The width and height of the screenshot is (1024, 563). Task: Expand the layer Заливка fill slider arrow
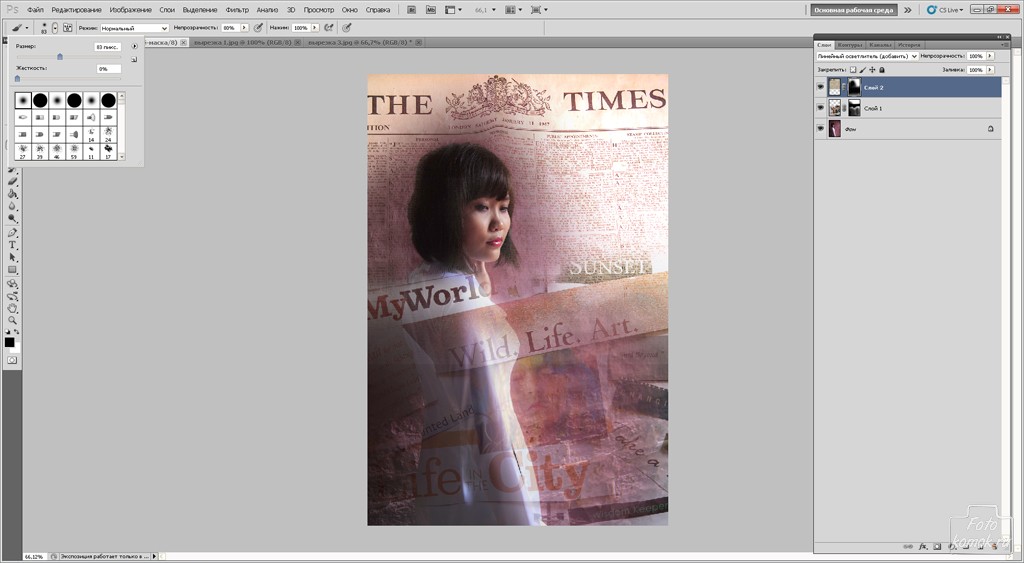click(992, 70)
